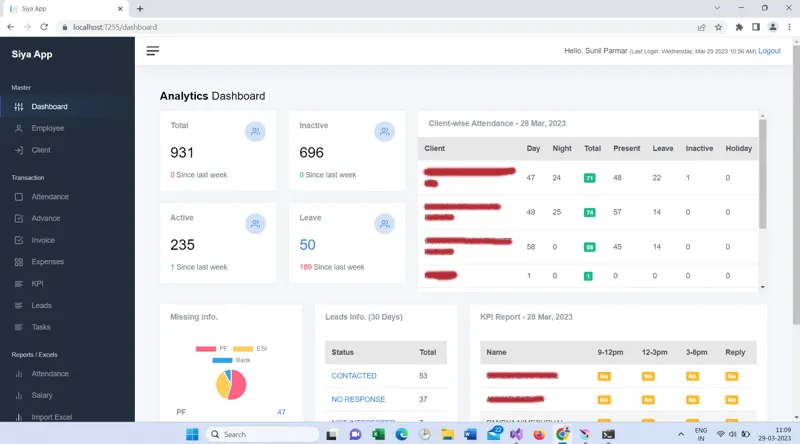Click the Expenses grid icon
The image size is (800, 444).
(x=19, y=262)
